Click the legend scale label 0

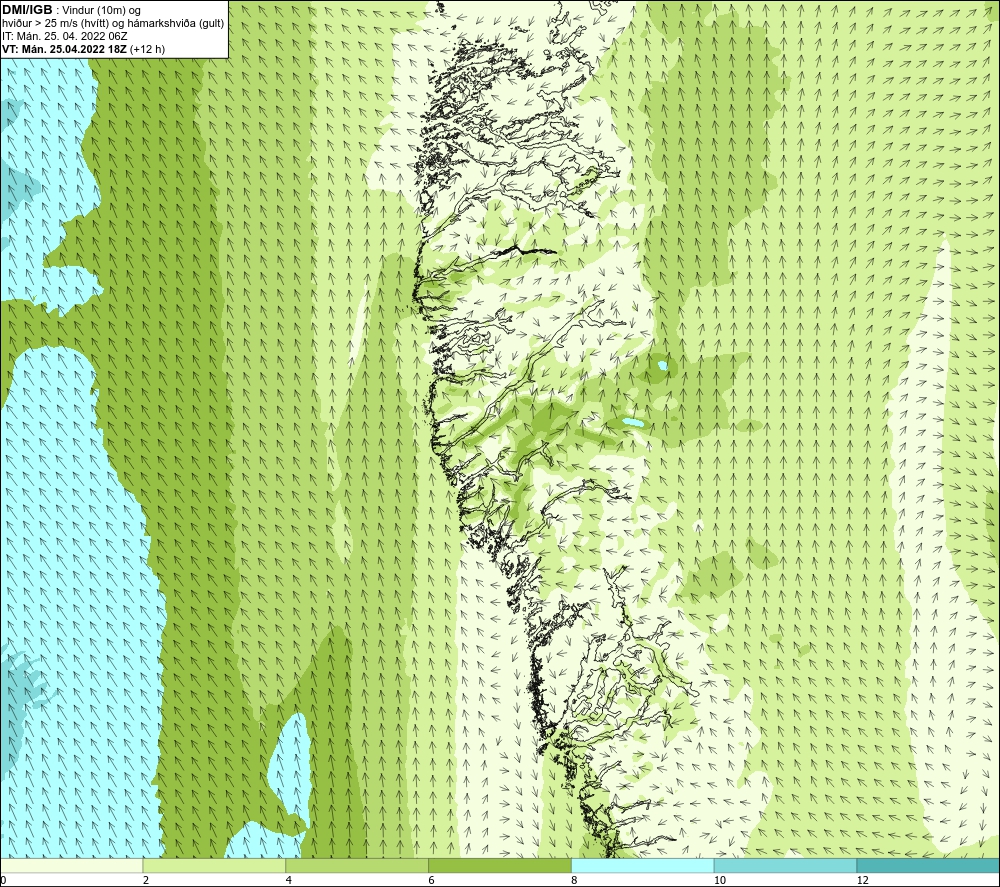(x=3, y=881)
